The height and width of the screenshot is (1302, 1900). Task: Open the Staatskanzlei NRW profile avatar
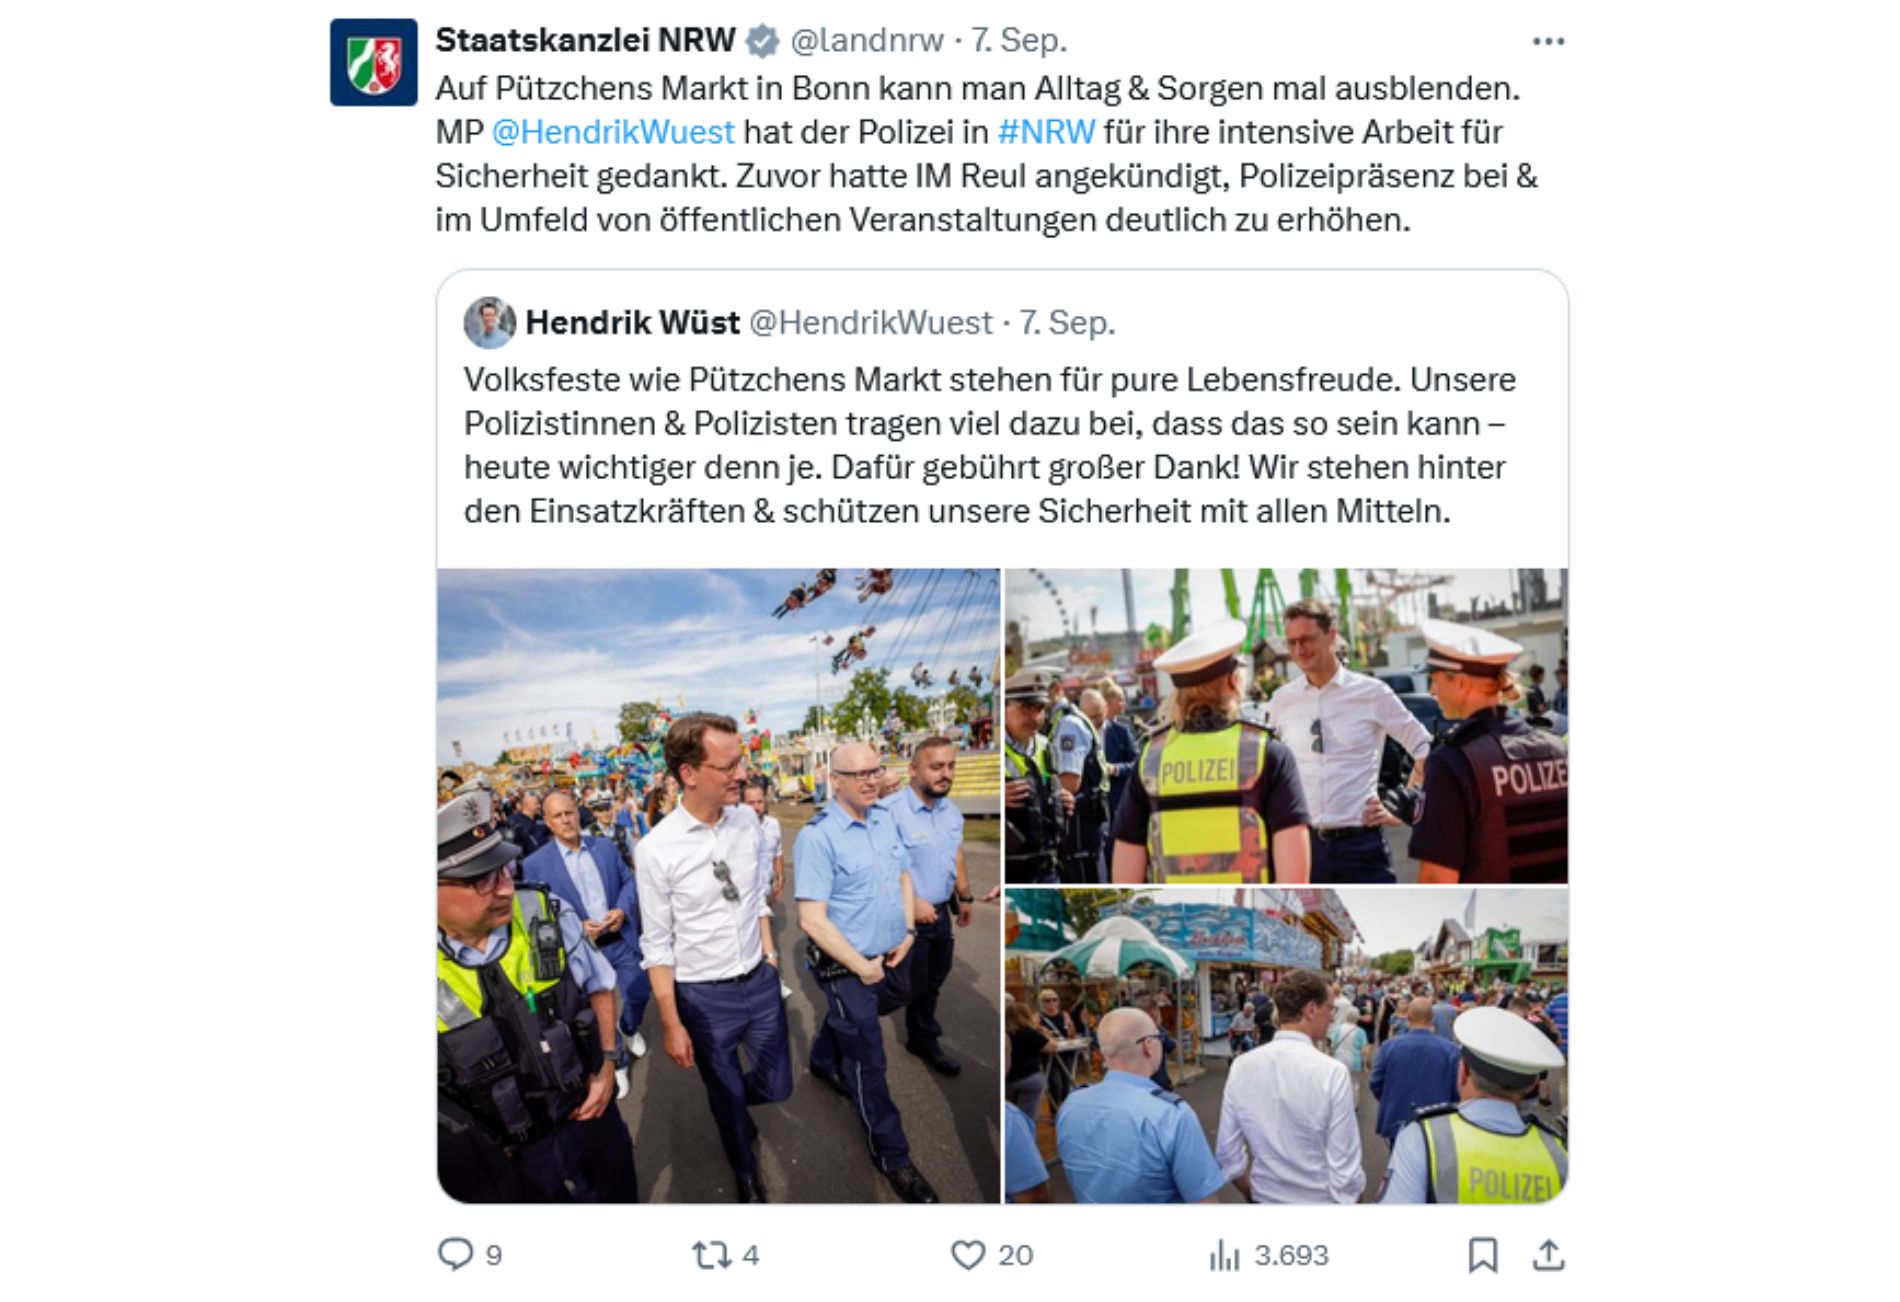[x=373, y=62]
